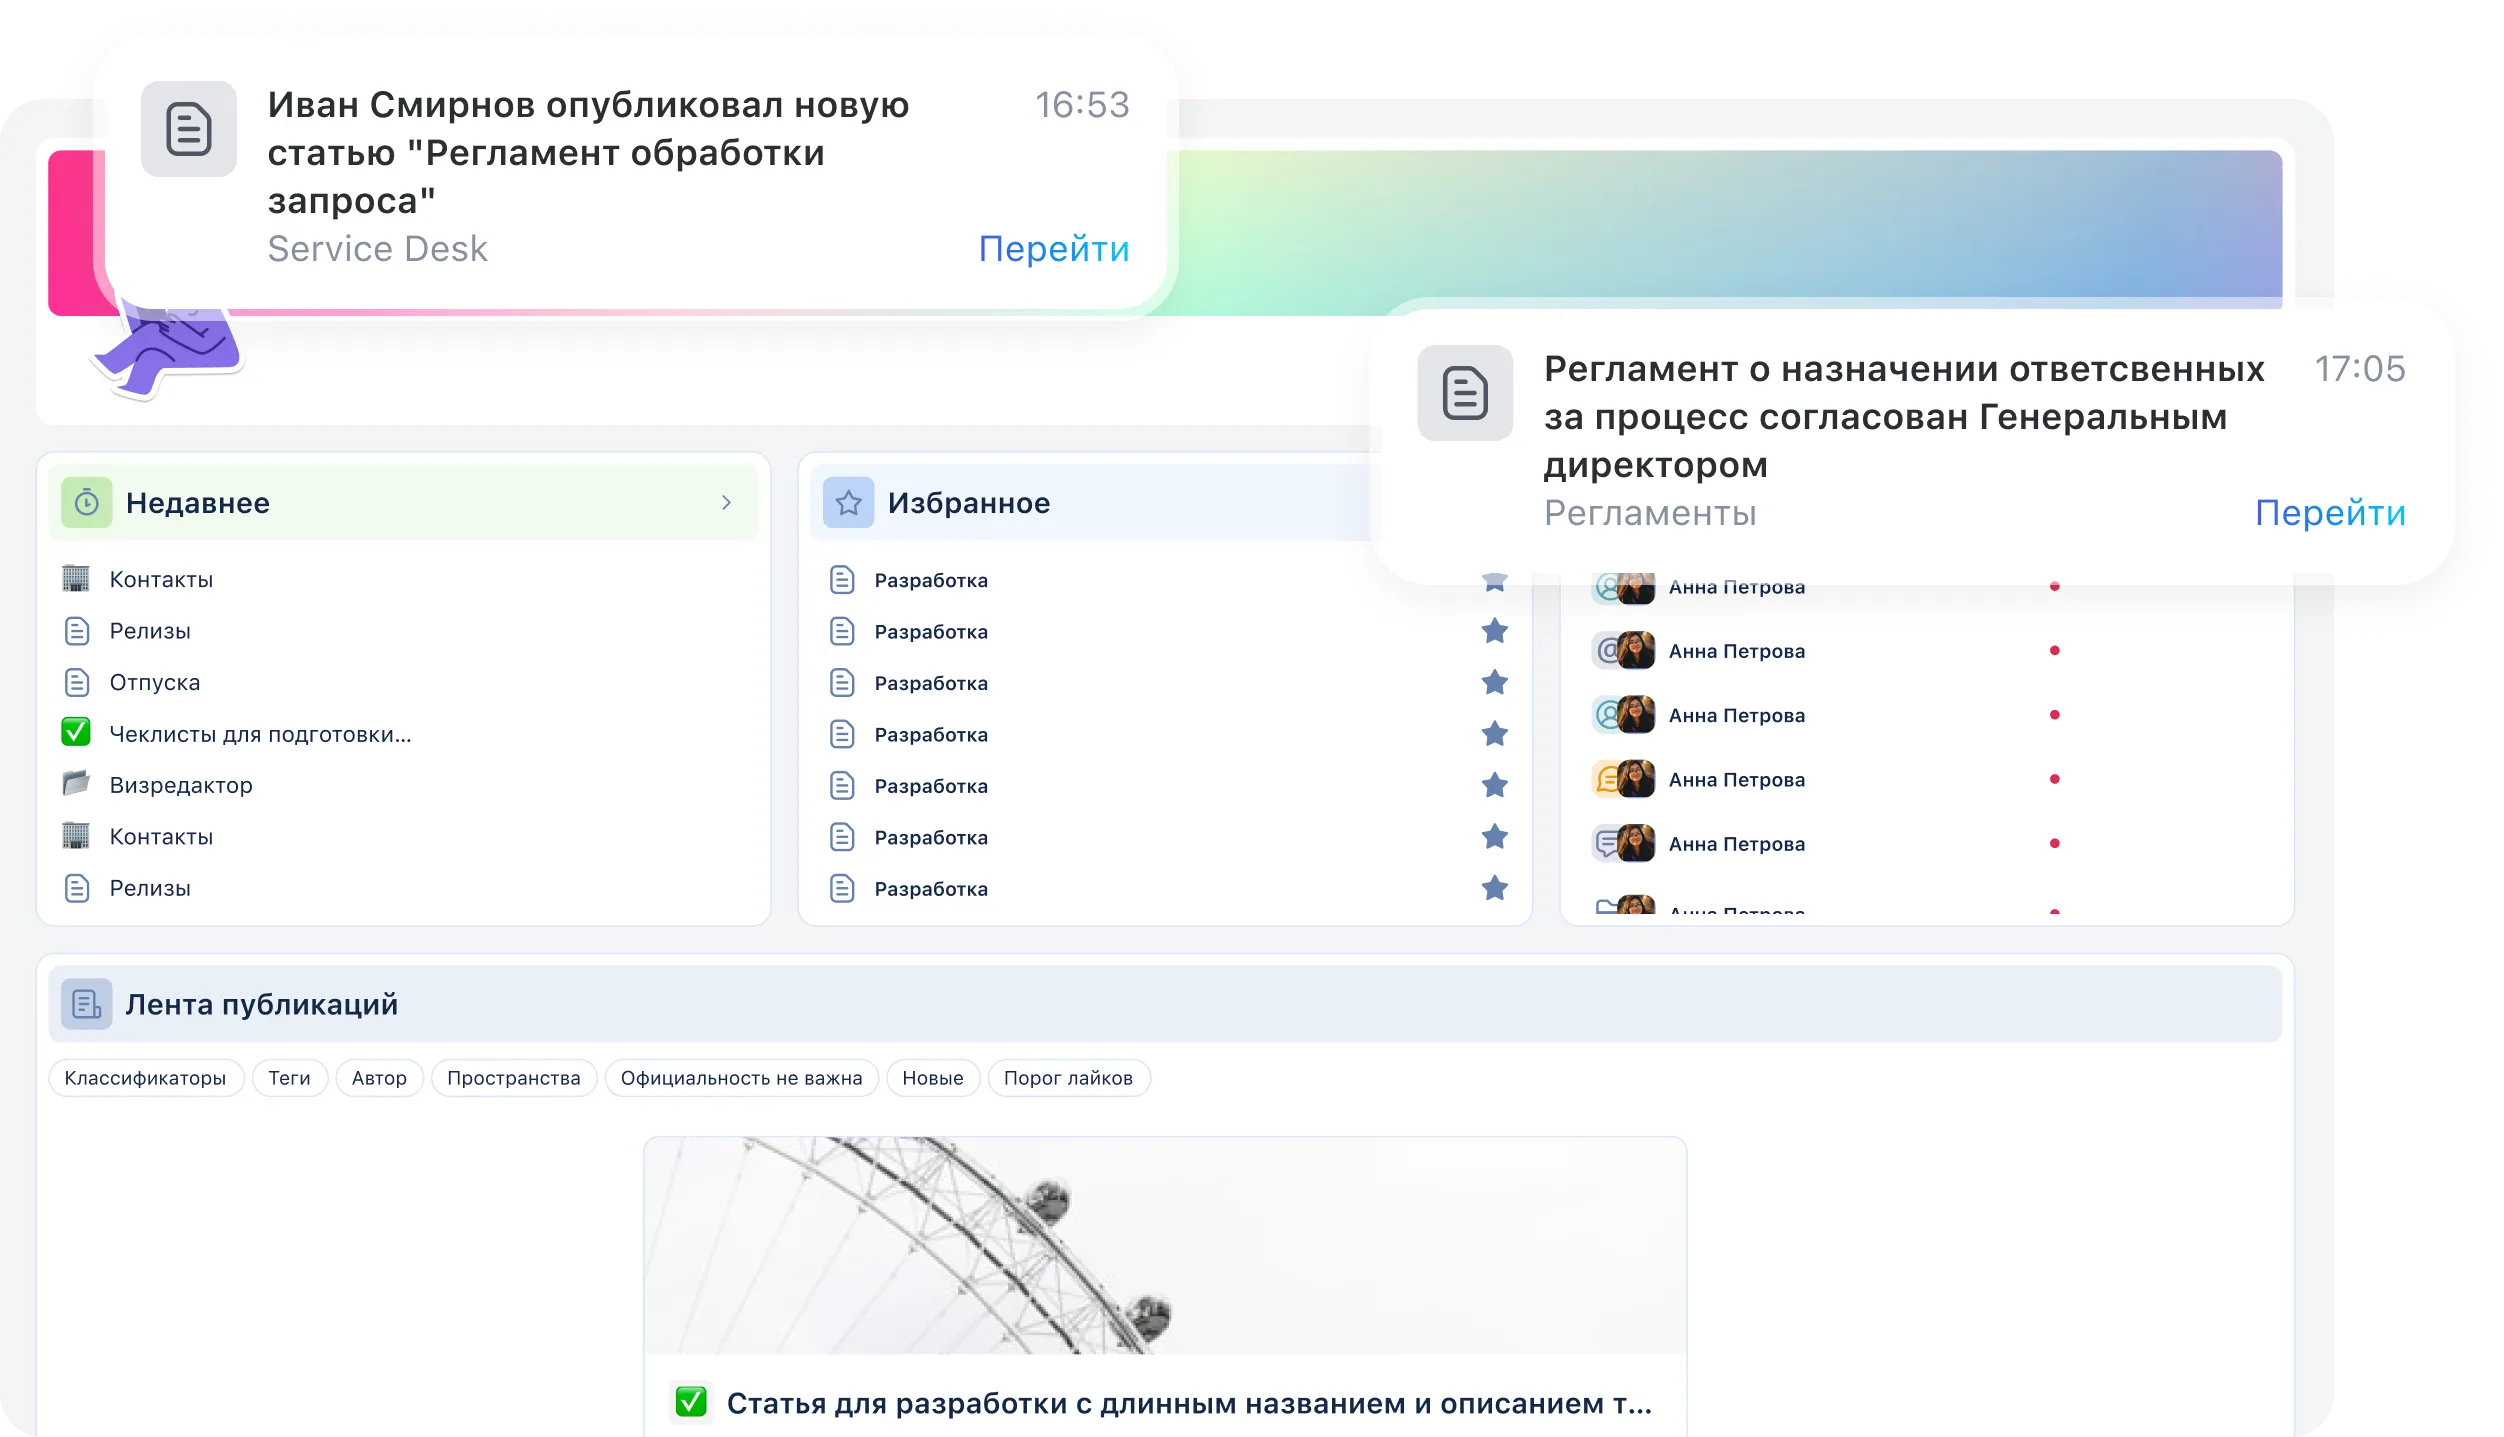The width and height of the screenshot is (2504, 1437).
Task: Remove the star from the fourth Разработка item
Action: (x=1494, y=734)
